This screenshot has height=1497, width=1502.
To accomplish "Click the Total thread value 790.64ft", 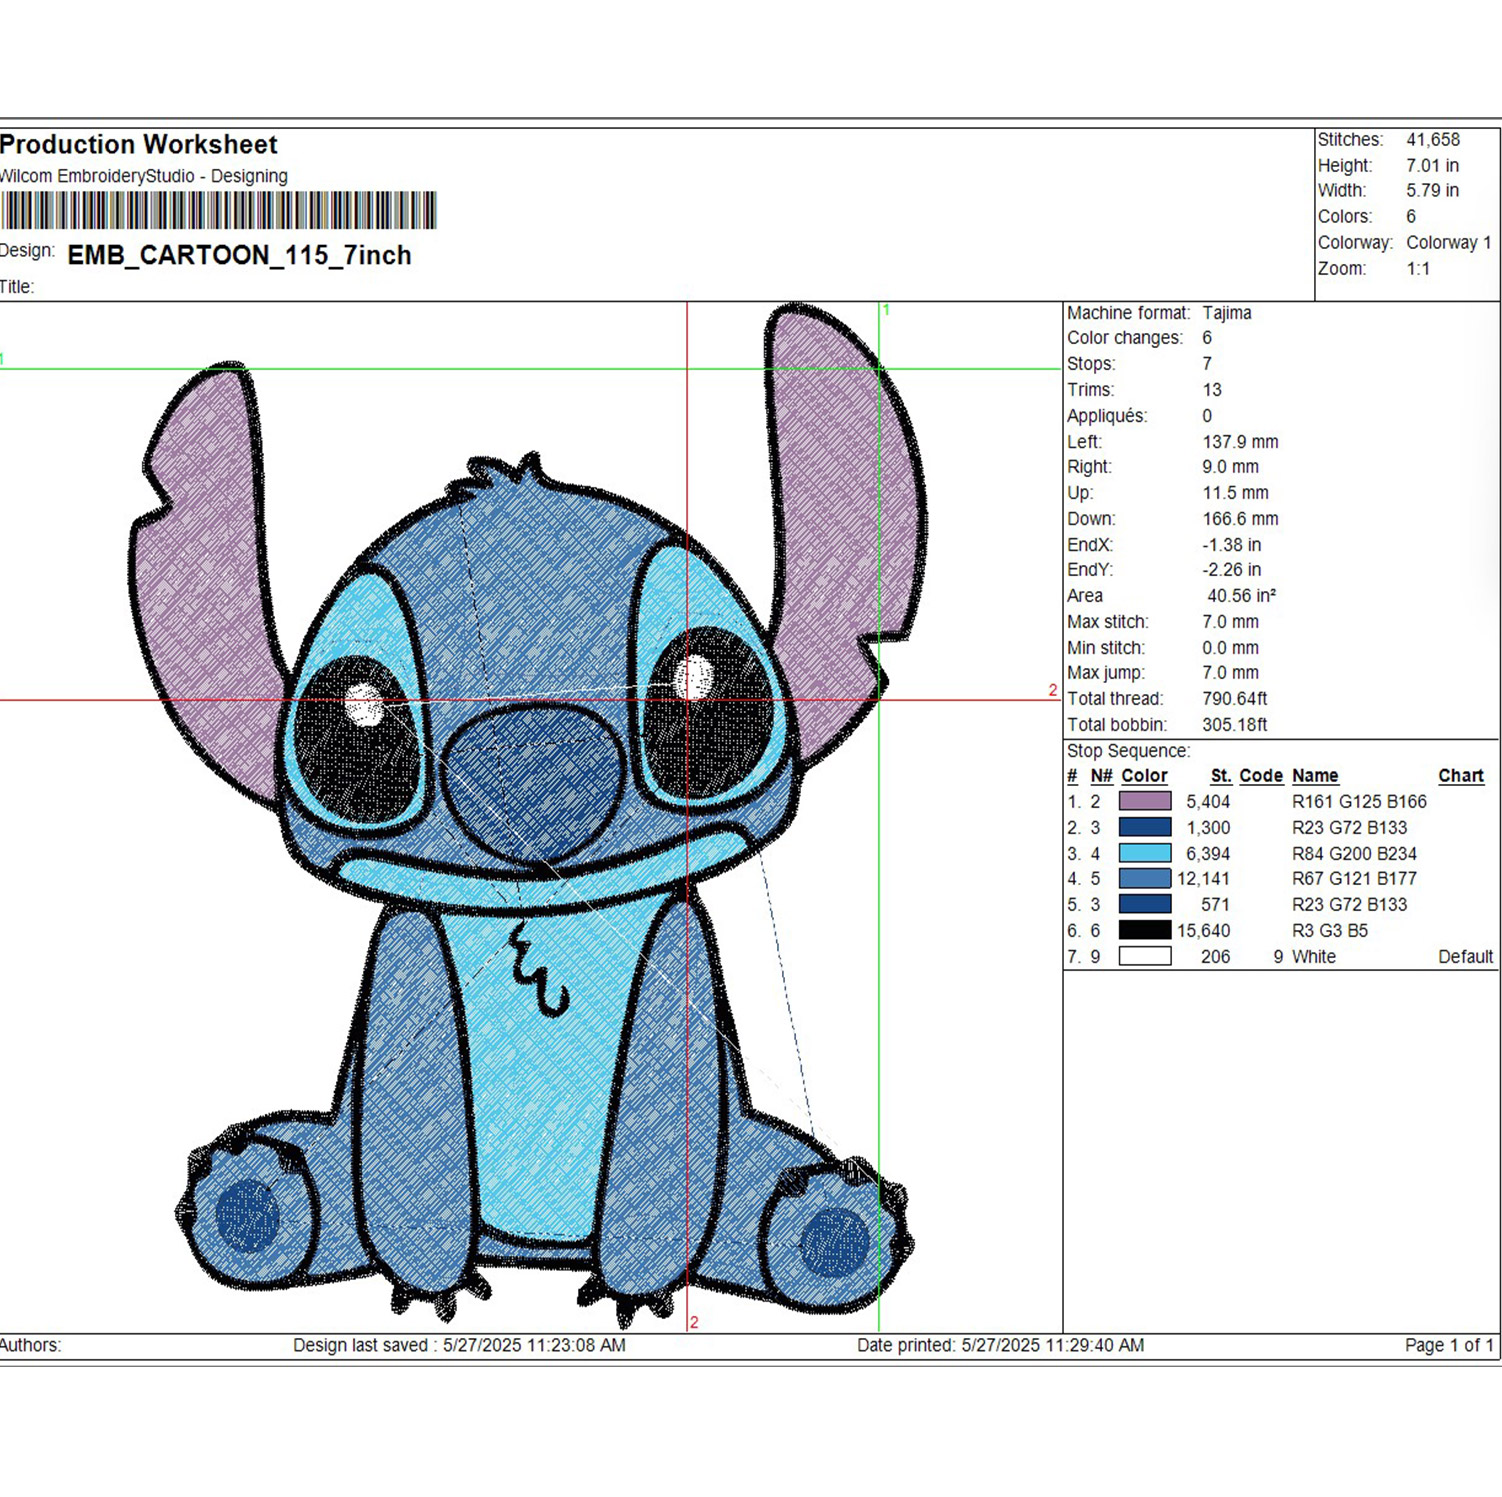I will click(1234, 698).
